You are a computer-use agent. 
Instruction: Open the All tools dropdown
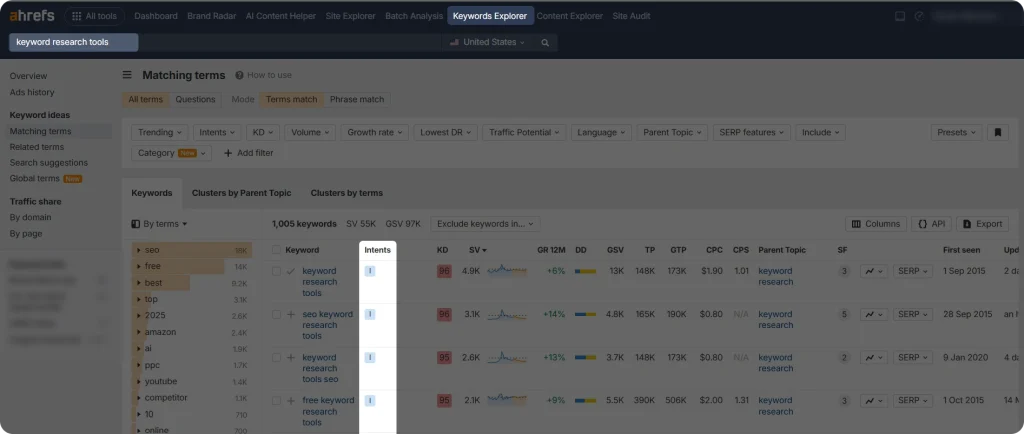pyautogui.click(x=94, y=16)
